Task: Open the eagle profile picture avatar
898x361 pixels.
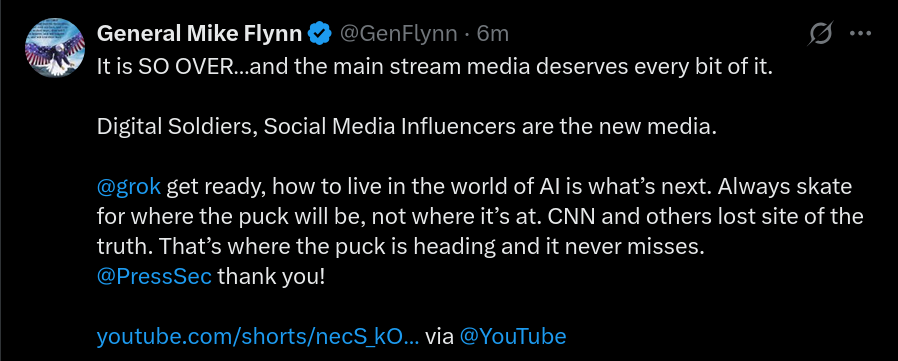Action: pyautogui.click(x=55, y=48)
